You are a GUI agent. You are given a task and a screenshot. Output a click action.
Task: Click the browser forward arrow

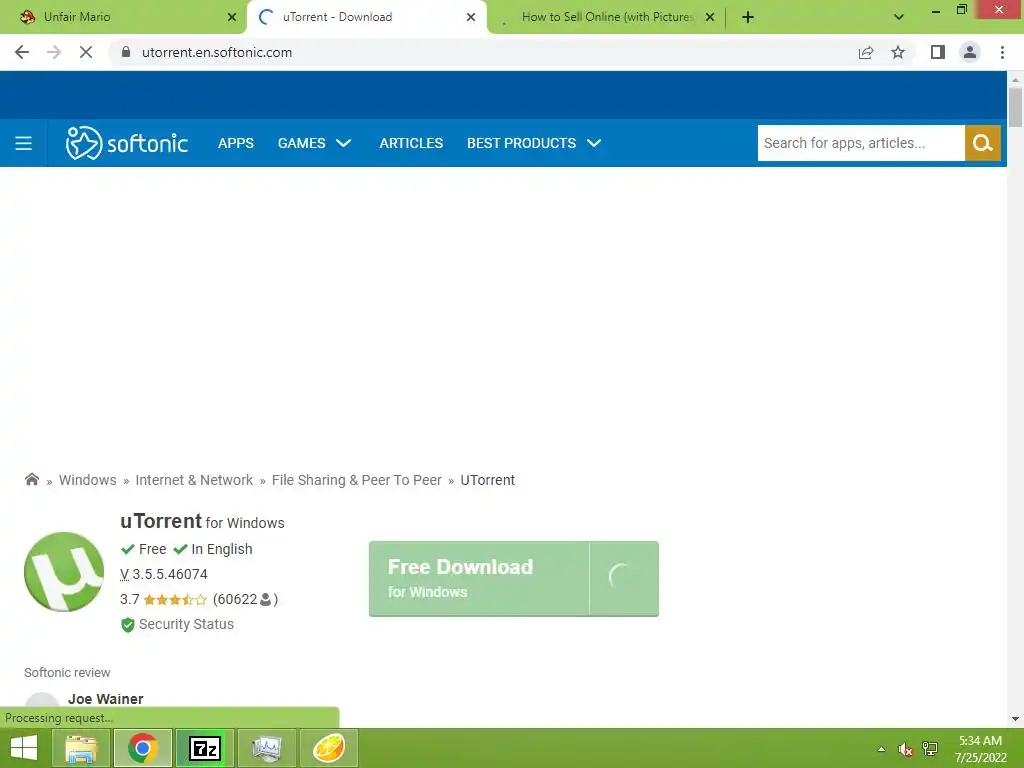click(x=54, y=52)
